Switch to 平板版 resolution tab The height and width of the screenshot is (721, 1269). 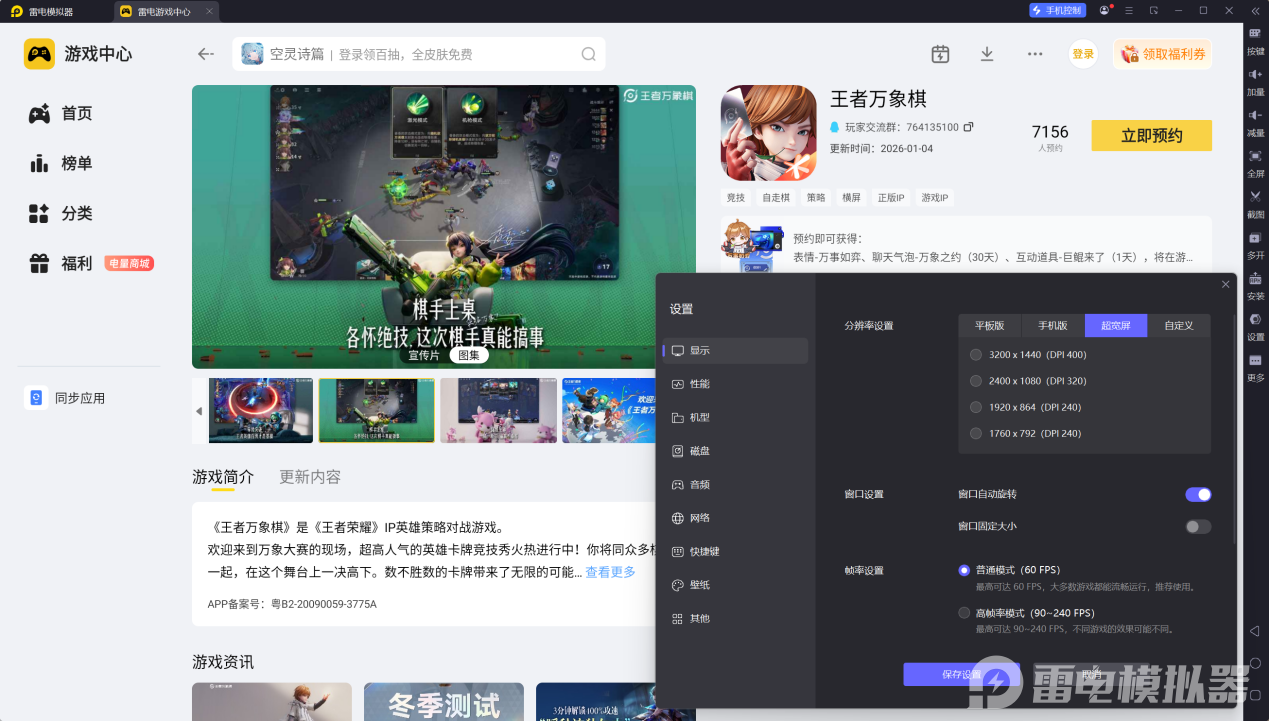990,325
